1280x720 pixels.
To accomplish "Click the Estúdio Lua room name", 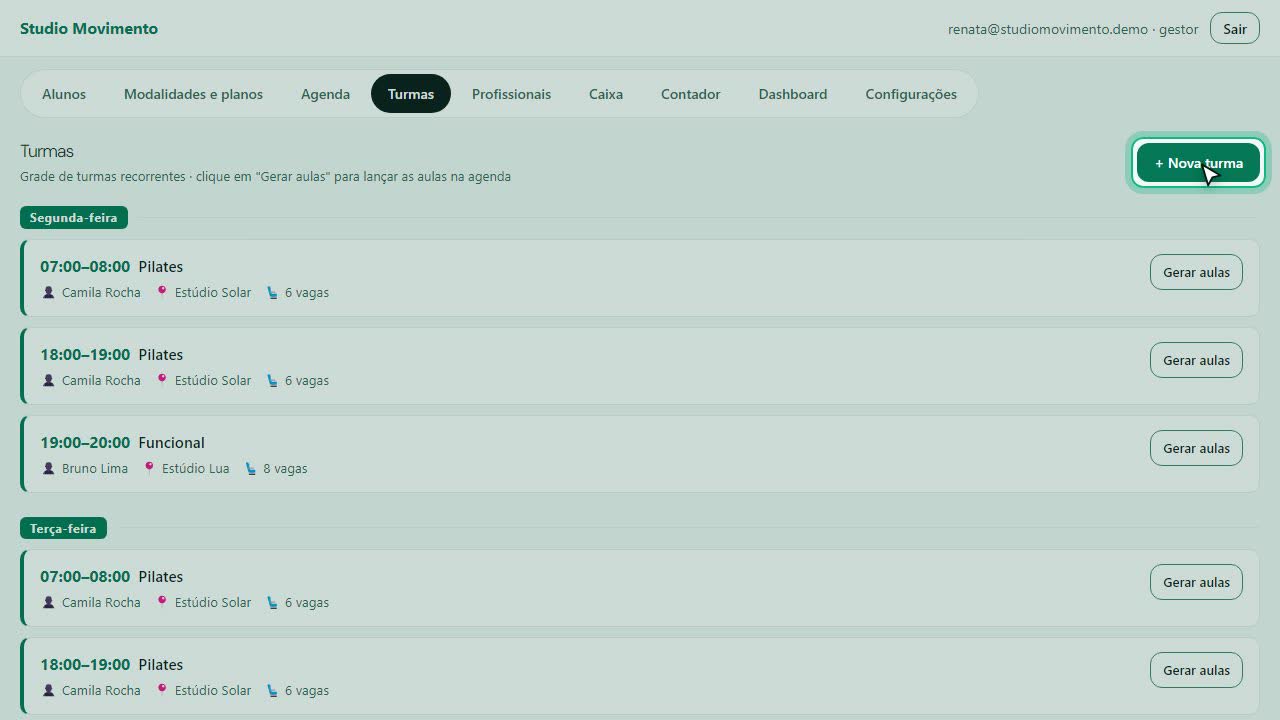I will coord(196,469).
